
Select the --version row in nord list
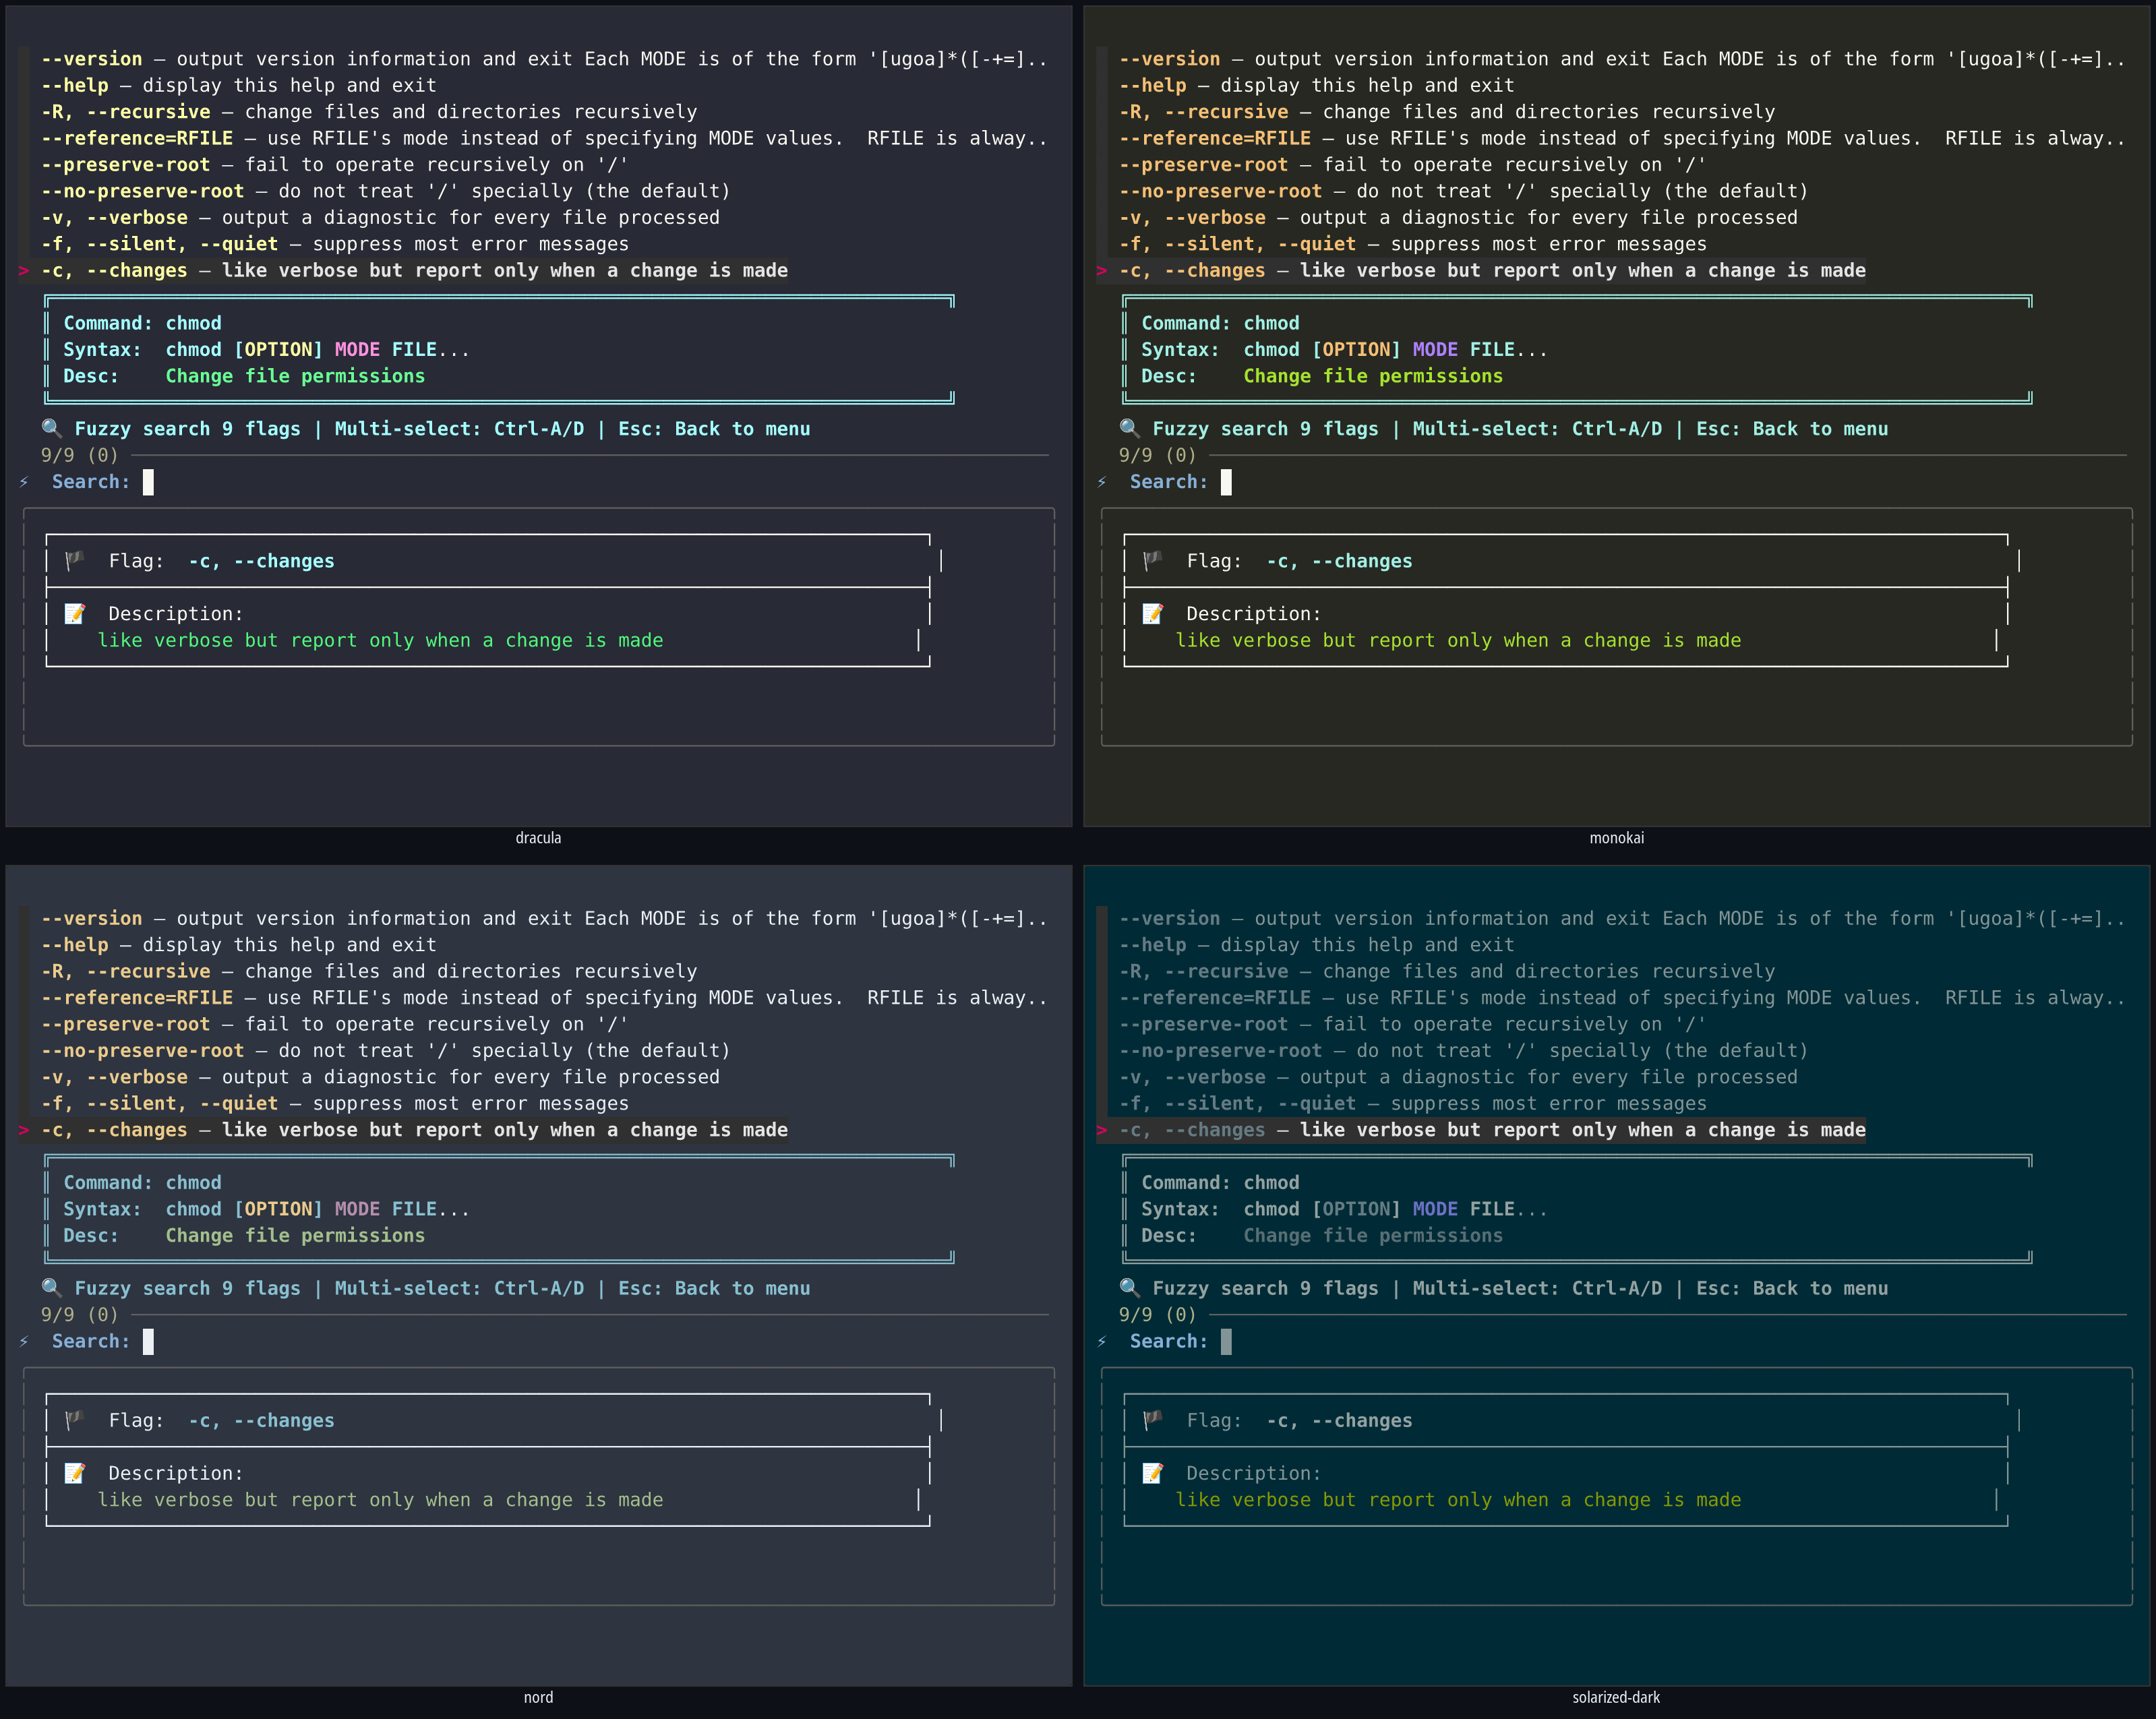tap(544, 918)
